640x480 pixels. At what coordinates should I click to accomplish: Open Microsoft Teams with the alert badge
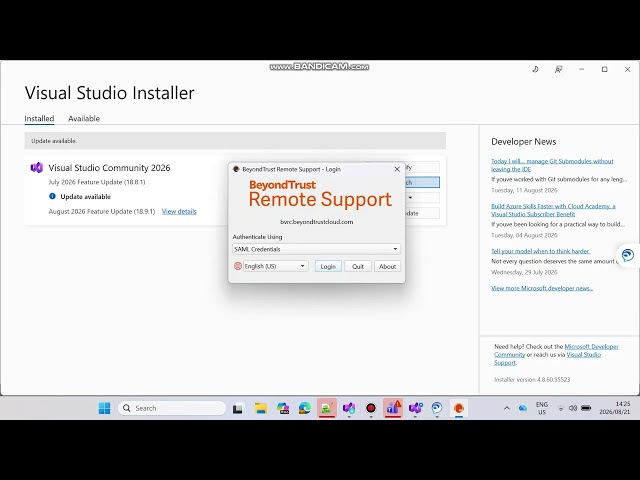(393, 408)
